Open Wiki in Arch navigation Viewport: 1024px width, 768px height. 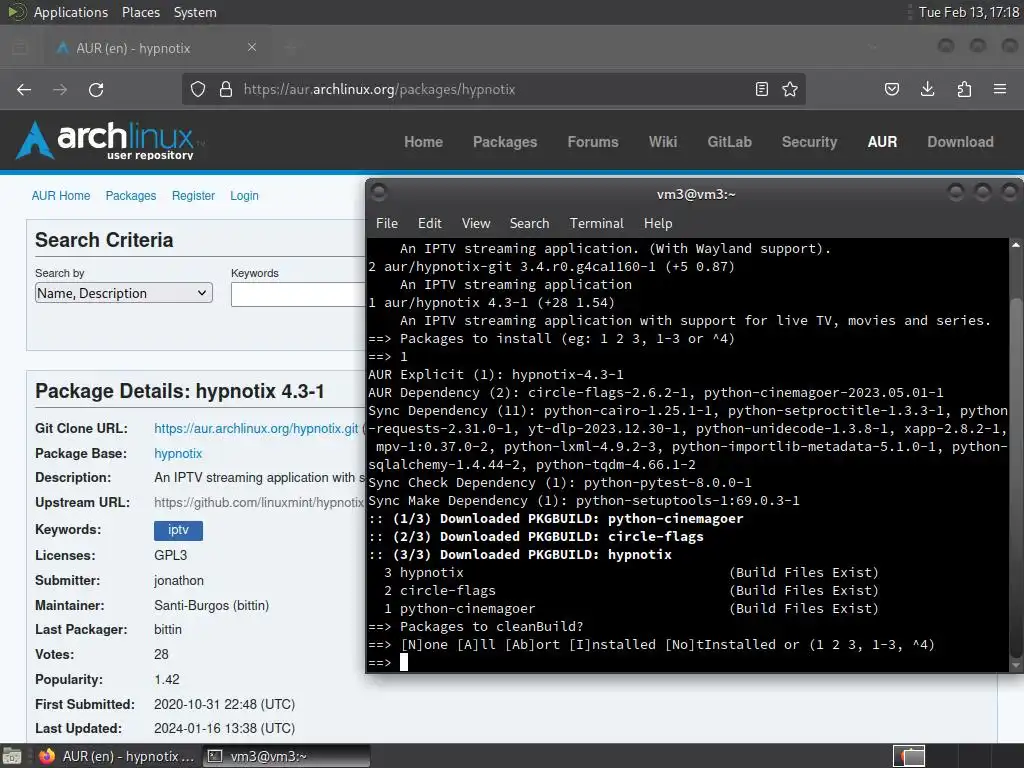663,142
